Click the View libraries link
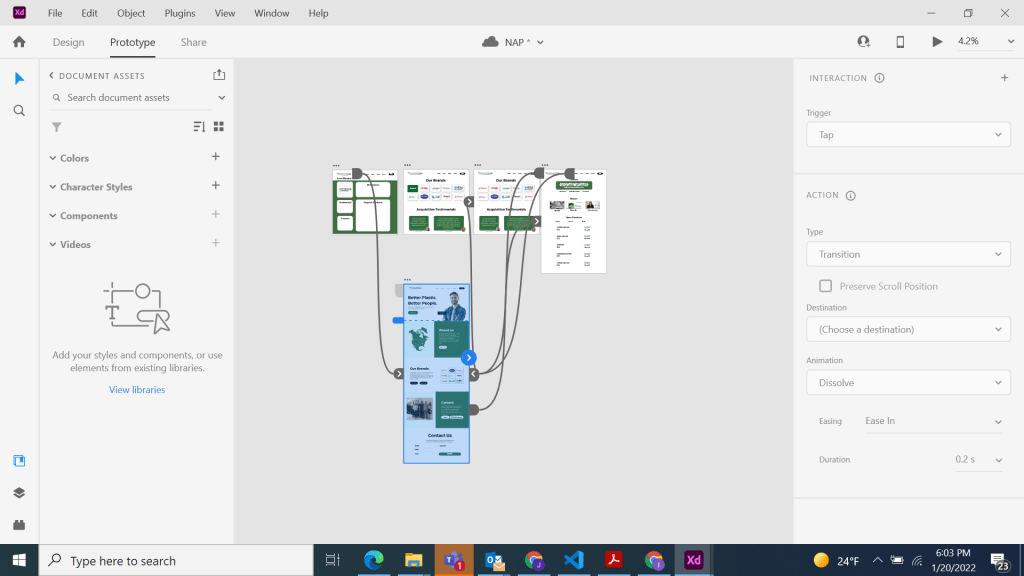This screenshot has height=576, width=1024. point(137,390)
